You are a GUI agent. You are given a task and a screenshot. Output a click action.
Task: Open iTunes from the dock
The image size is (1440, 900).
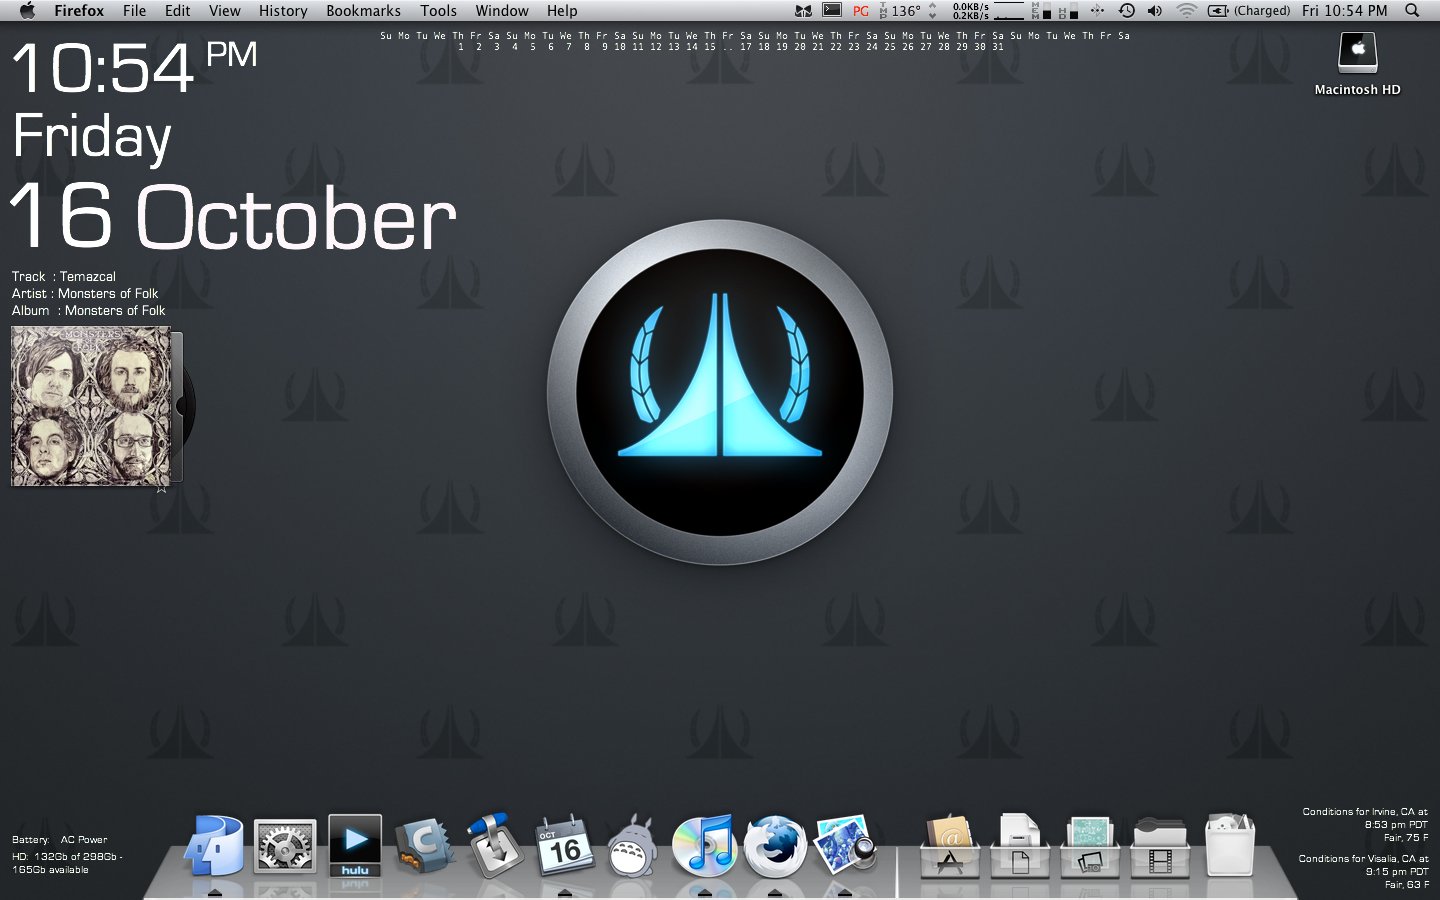704,847
